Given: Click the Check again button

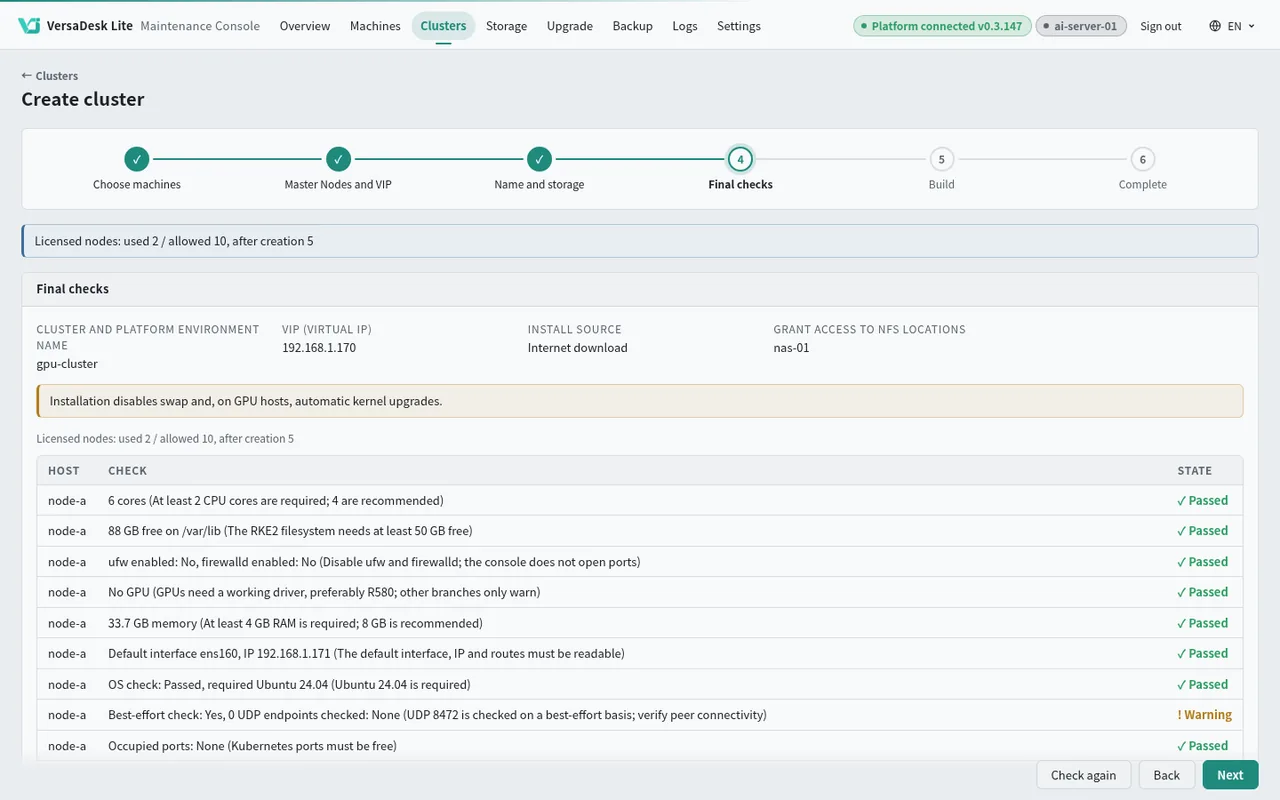Looking at the screenshot, I should pyautogui.click(x=1083, y=775).
